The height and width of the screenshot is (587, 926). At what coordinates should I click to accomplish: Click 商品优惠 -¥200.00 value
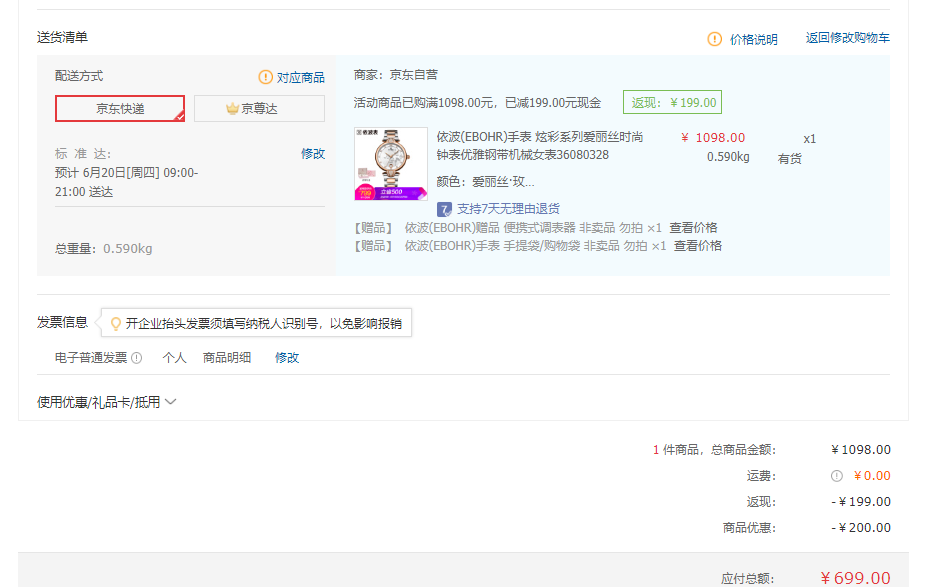pyautogui.click(x=861, y=527)
